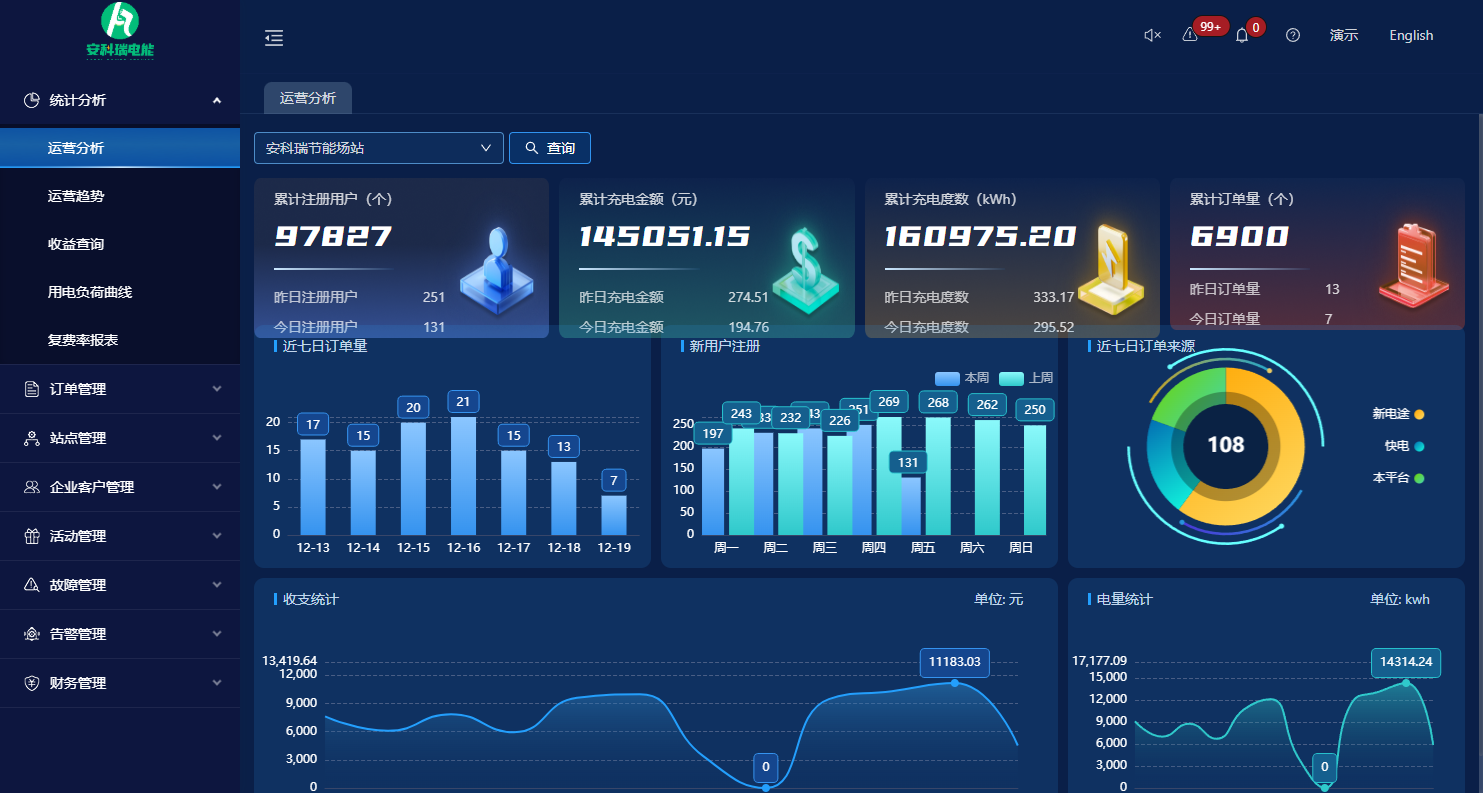
Task: Switch to the 运营分析 page tab
Action: pyautogui.click(x=308, y=98)
